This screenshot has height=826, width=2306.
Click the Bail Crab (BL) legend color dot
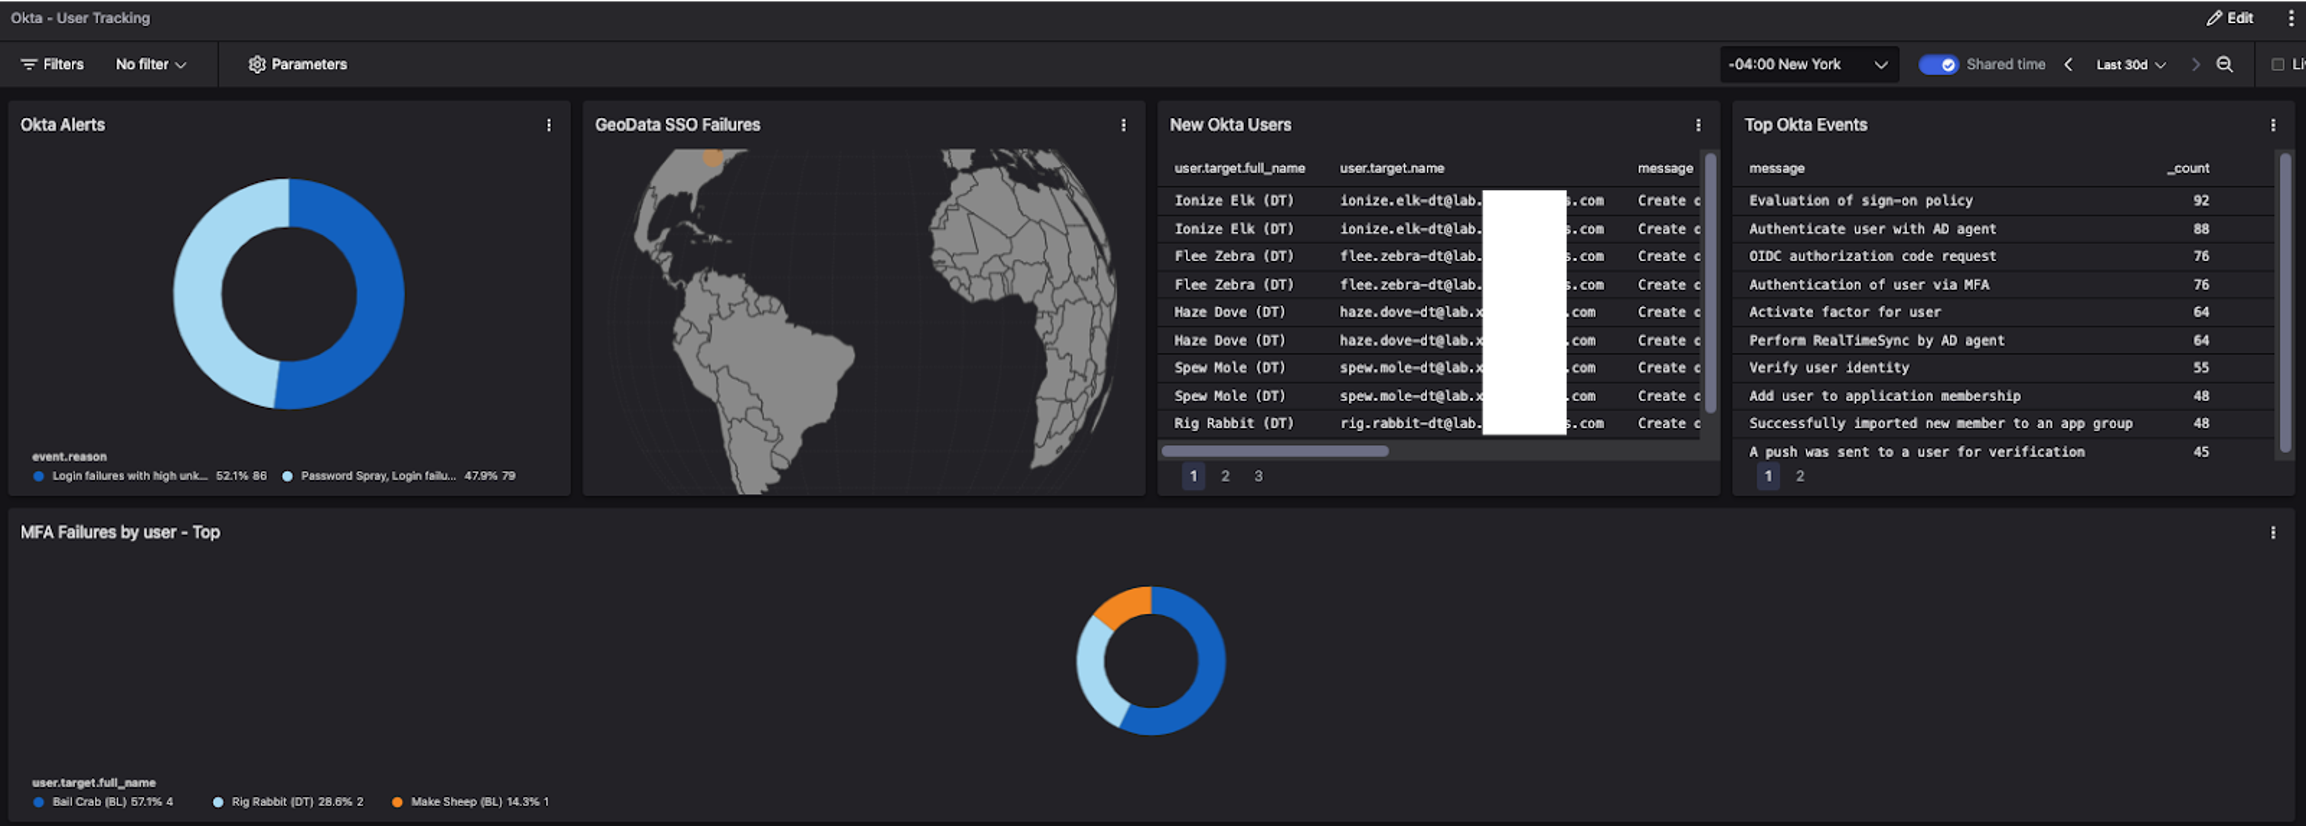pyautogui.click(x=39, y=802)
